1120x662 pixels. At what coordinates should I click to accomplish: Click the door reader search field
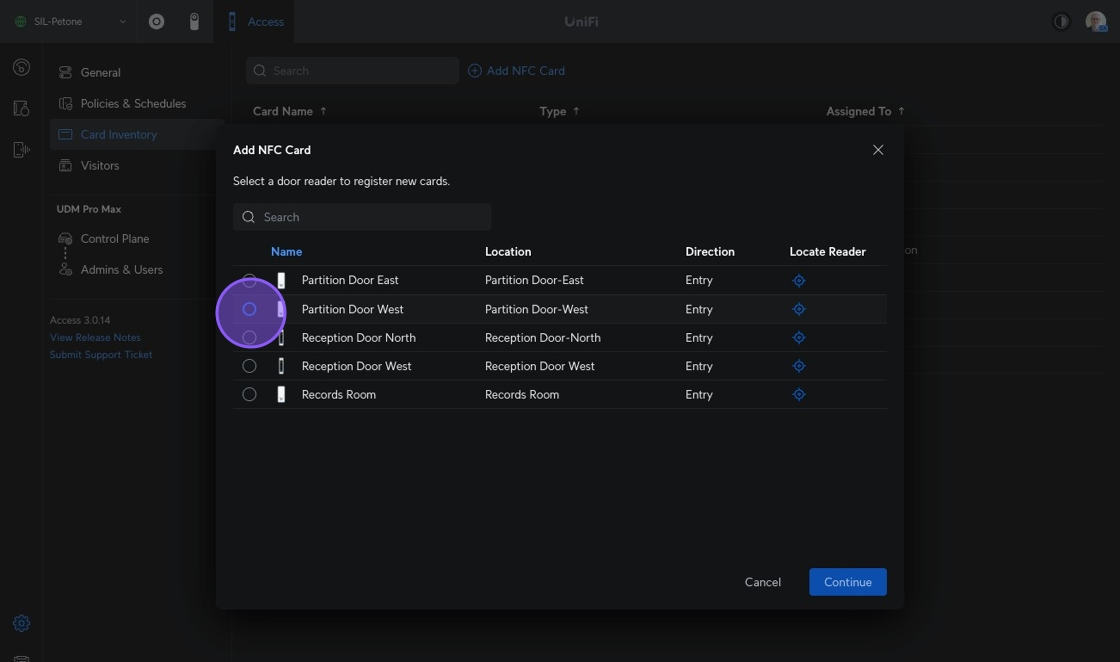click(x=362, y=217)
